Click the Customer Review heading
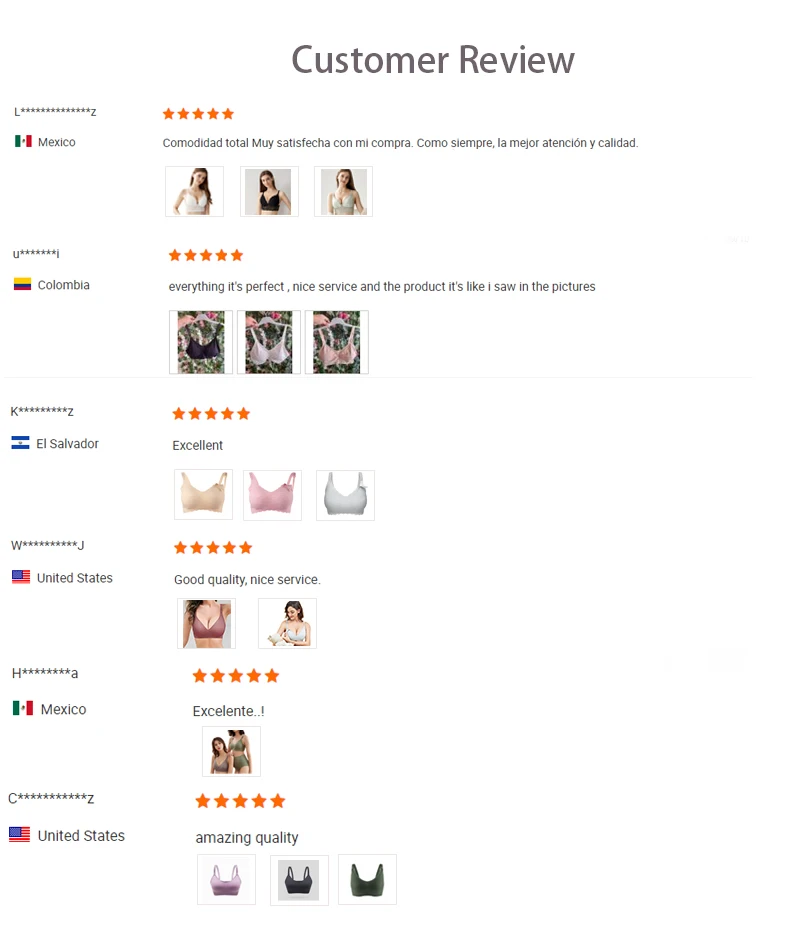The height and width of the screenshot is (926, 800). tap(433, 60)
